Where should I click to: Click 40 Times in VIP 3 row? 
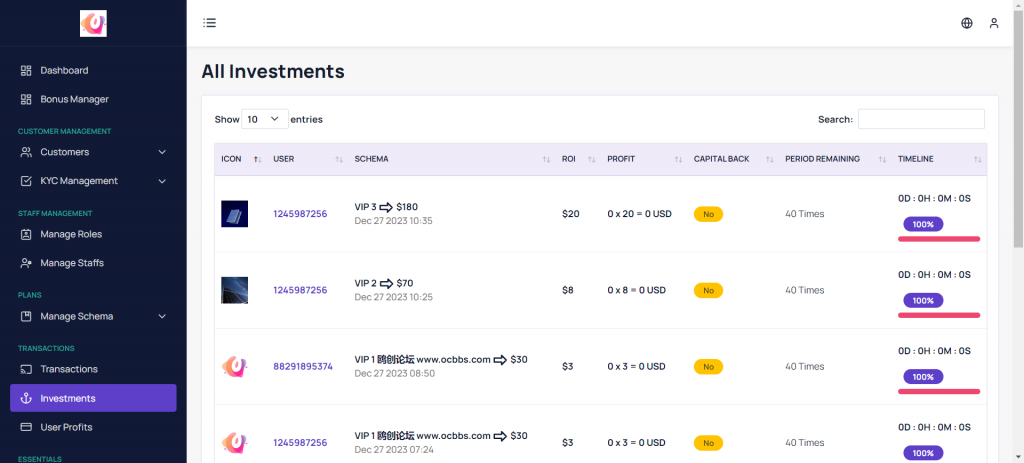click(805, 214)
